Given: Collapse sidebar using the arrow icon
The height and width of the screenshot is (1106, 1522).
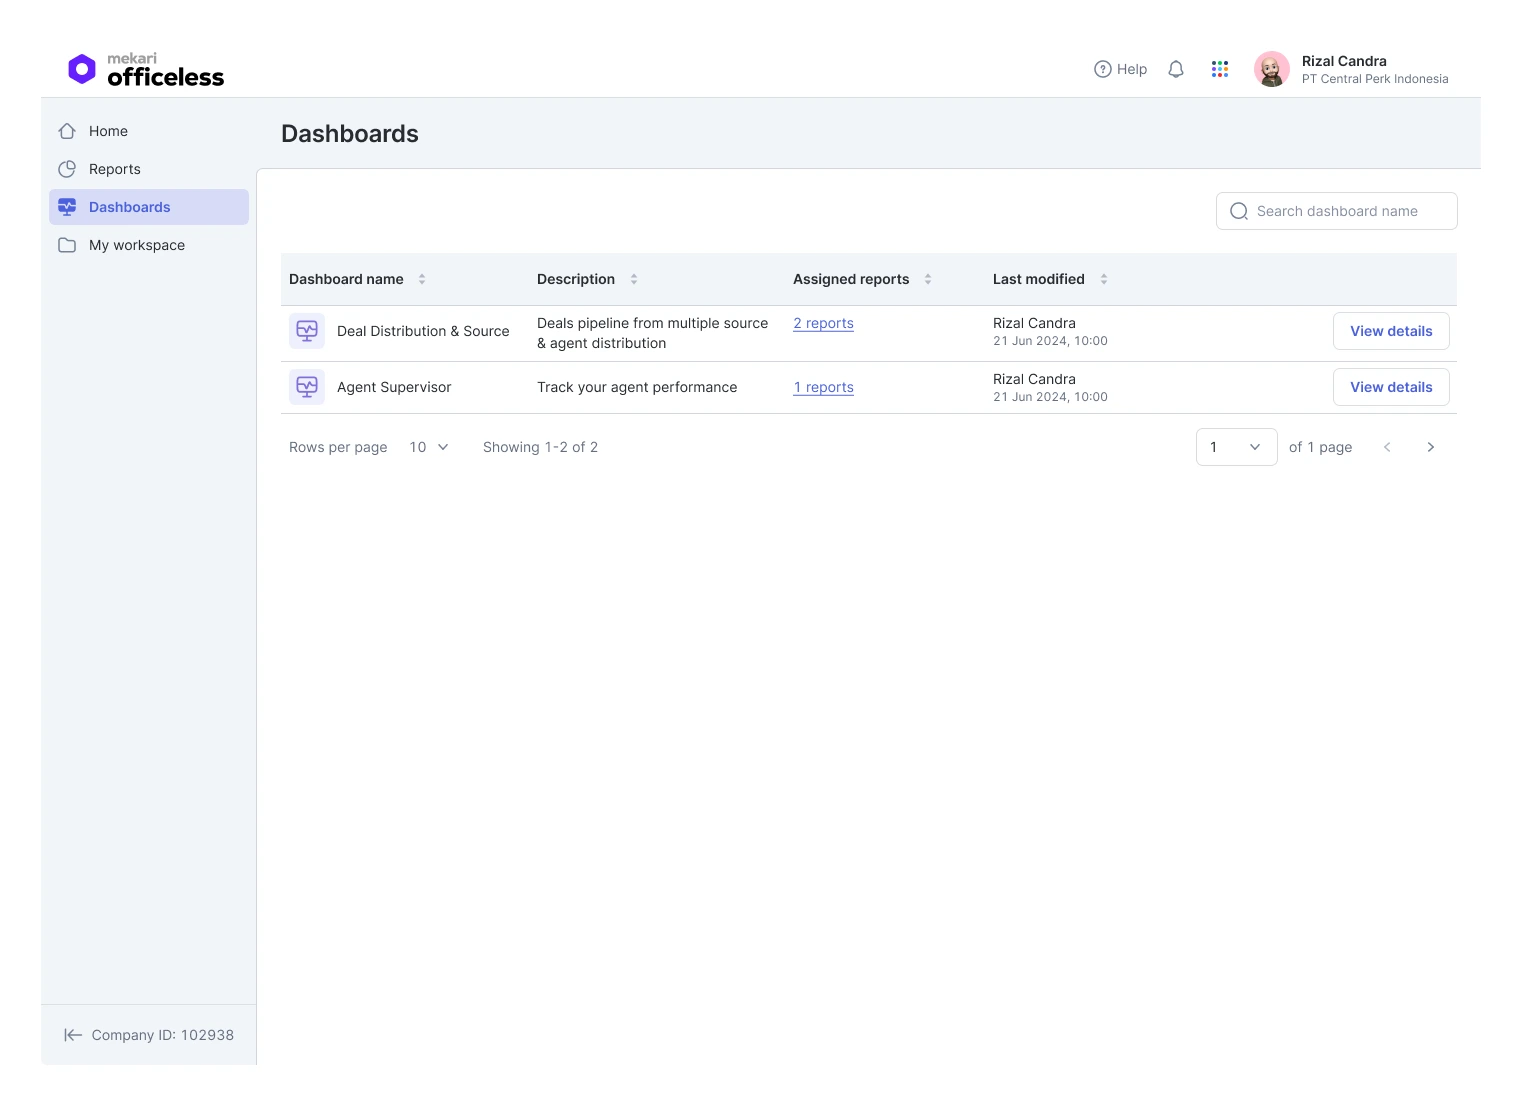Looking at the screenshot, I should tap(73, 1035).
